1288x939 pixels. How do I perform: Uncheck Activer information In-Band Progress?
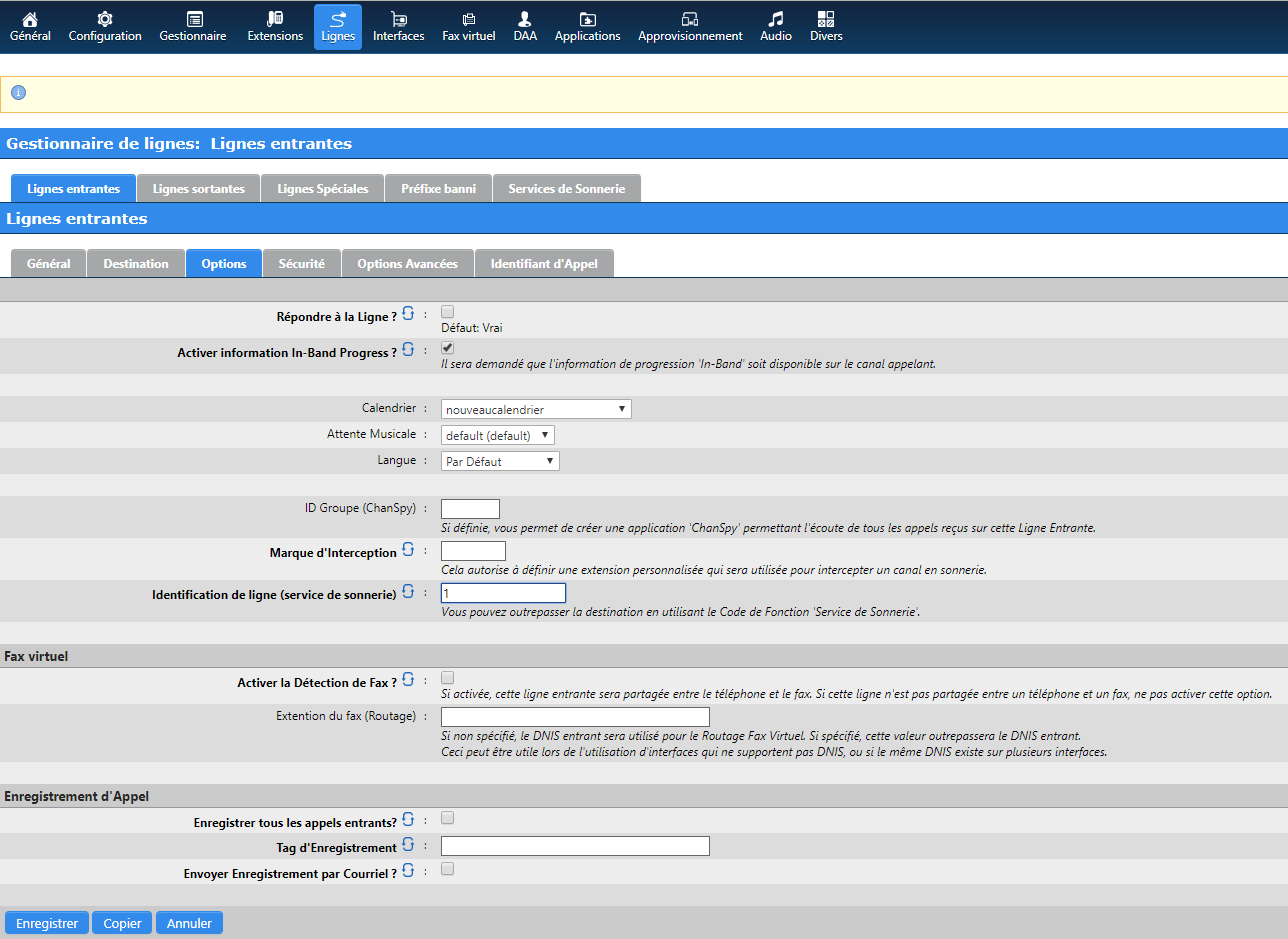[448, 348]
